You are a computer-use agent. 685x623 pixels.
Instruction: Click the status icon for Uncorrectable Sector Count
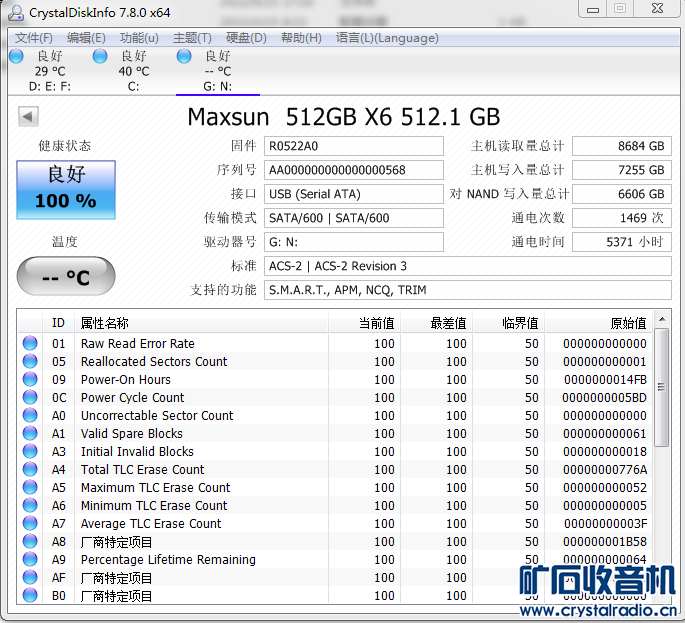[30, 415]
